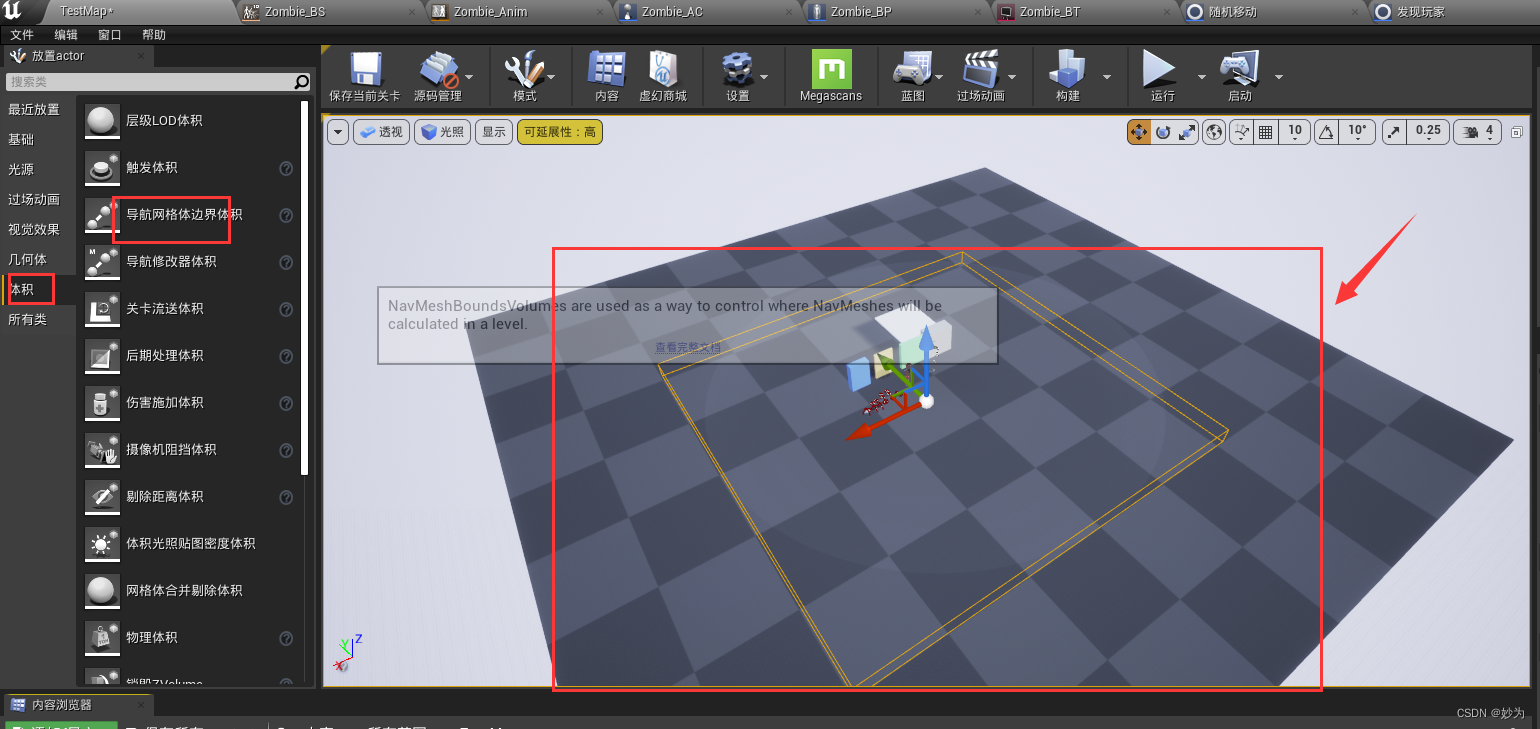
Task: Click the Play (运行) toolbar icon
Action: pos(1160,71)
